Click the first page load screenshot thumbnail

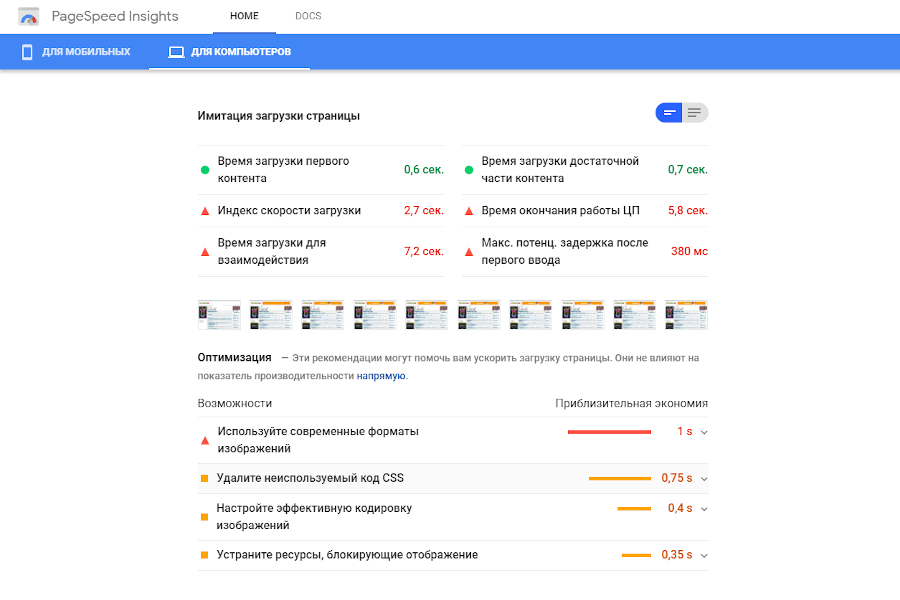click(x=220, y=315)
